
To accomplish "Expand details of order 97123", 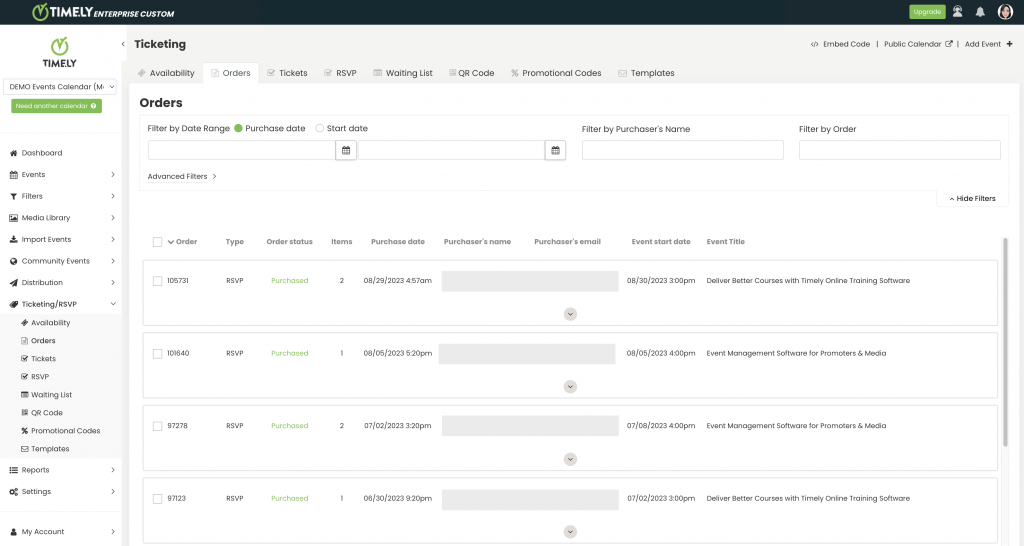I will coord(570,532).
